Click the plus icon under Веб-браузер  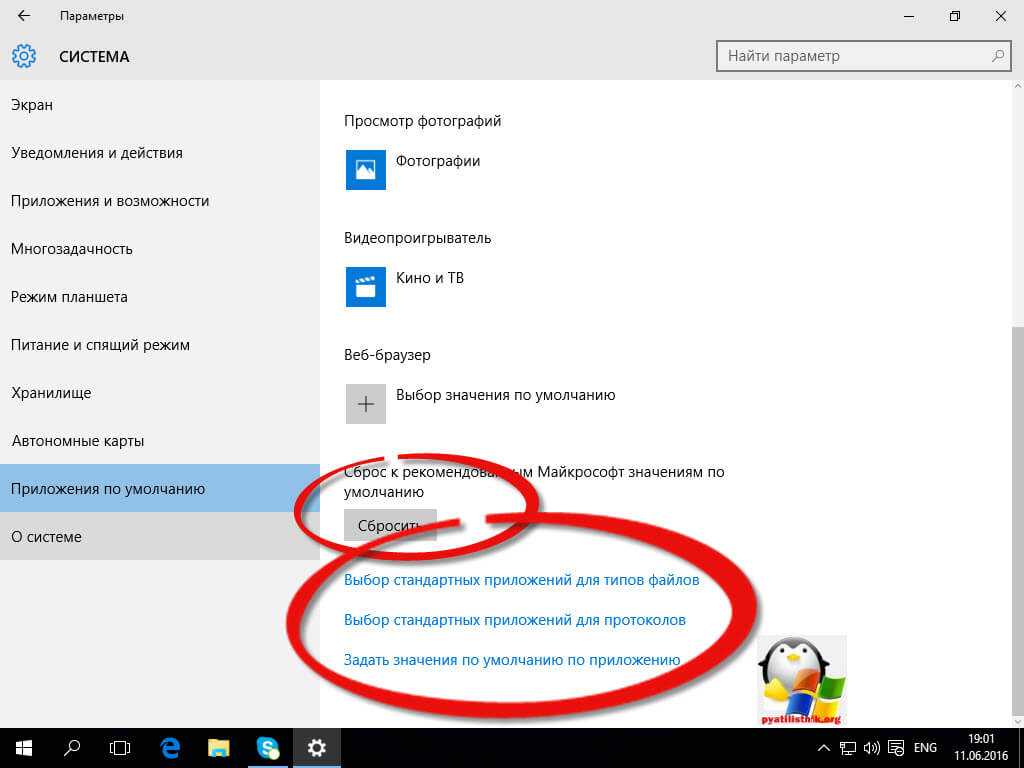click(365, 403)
